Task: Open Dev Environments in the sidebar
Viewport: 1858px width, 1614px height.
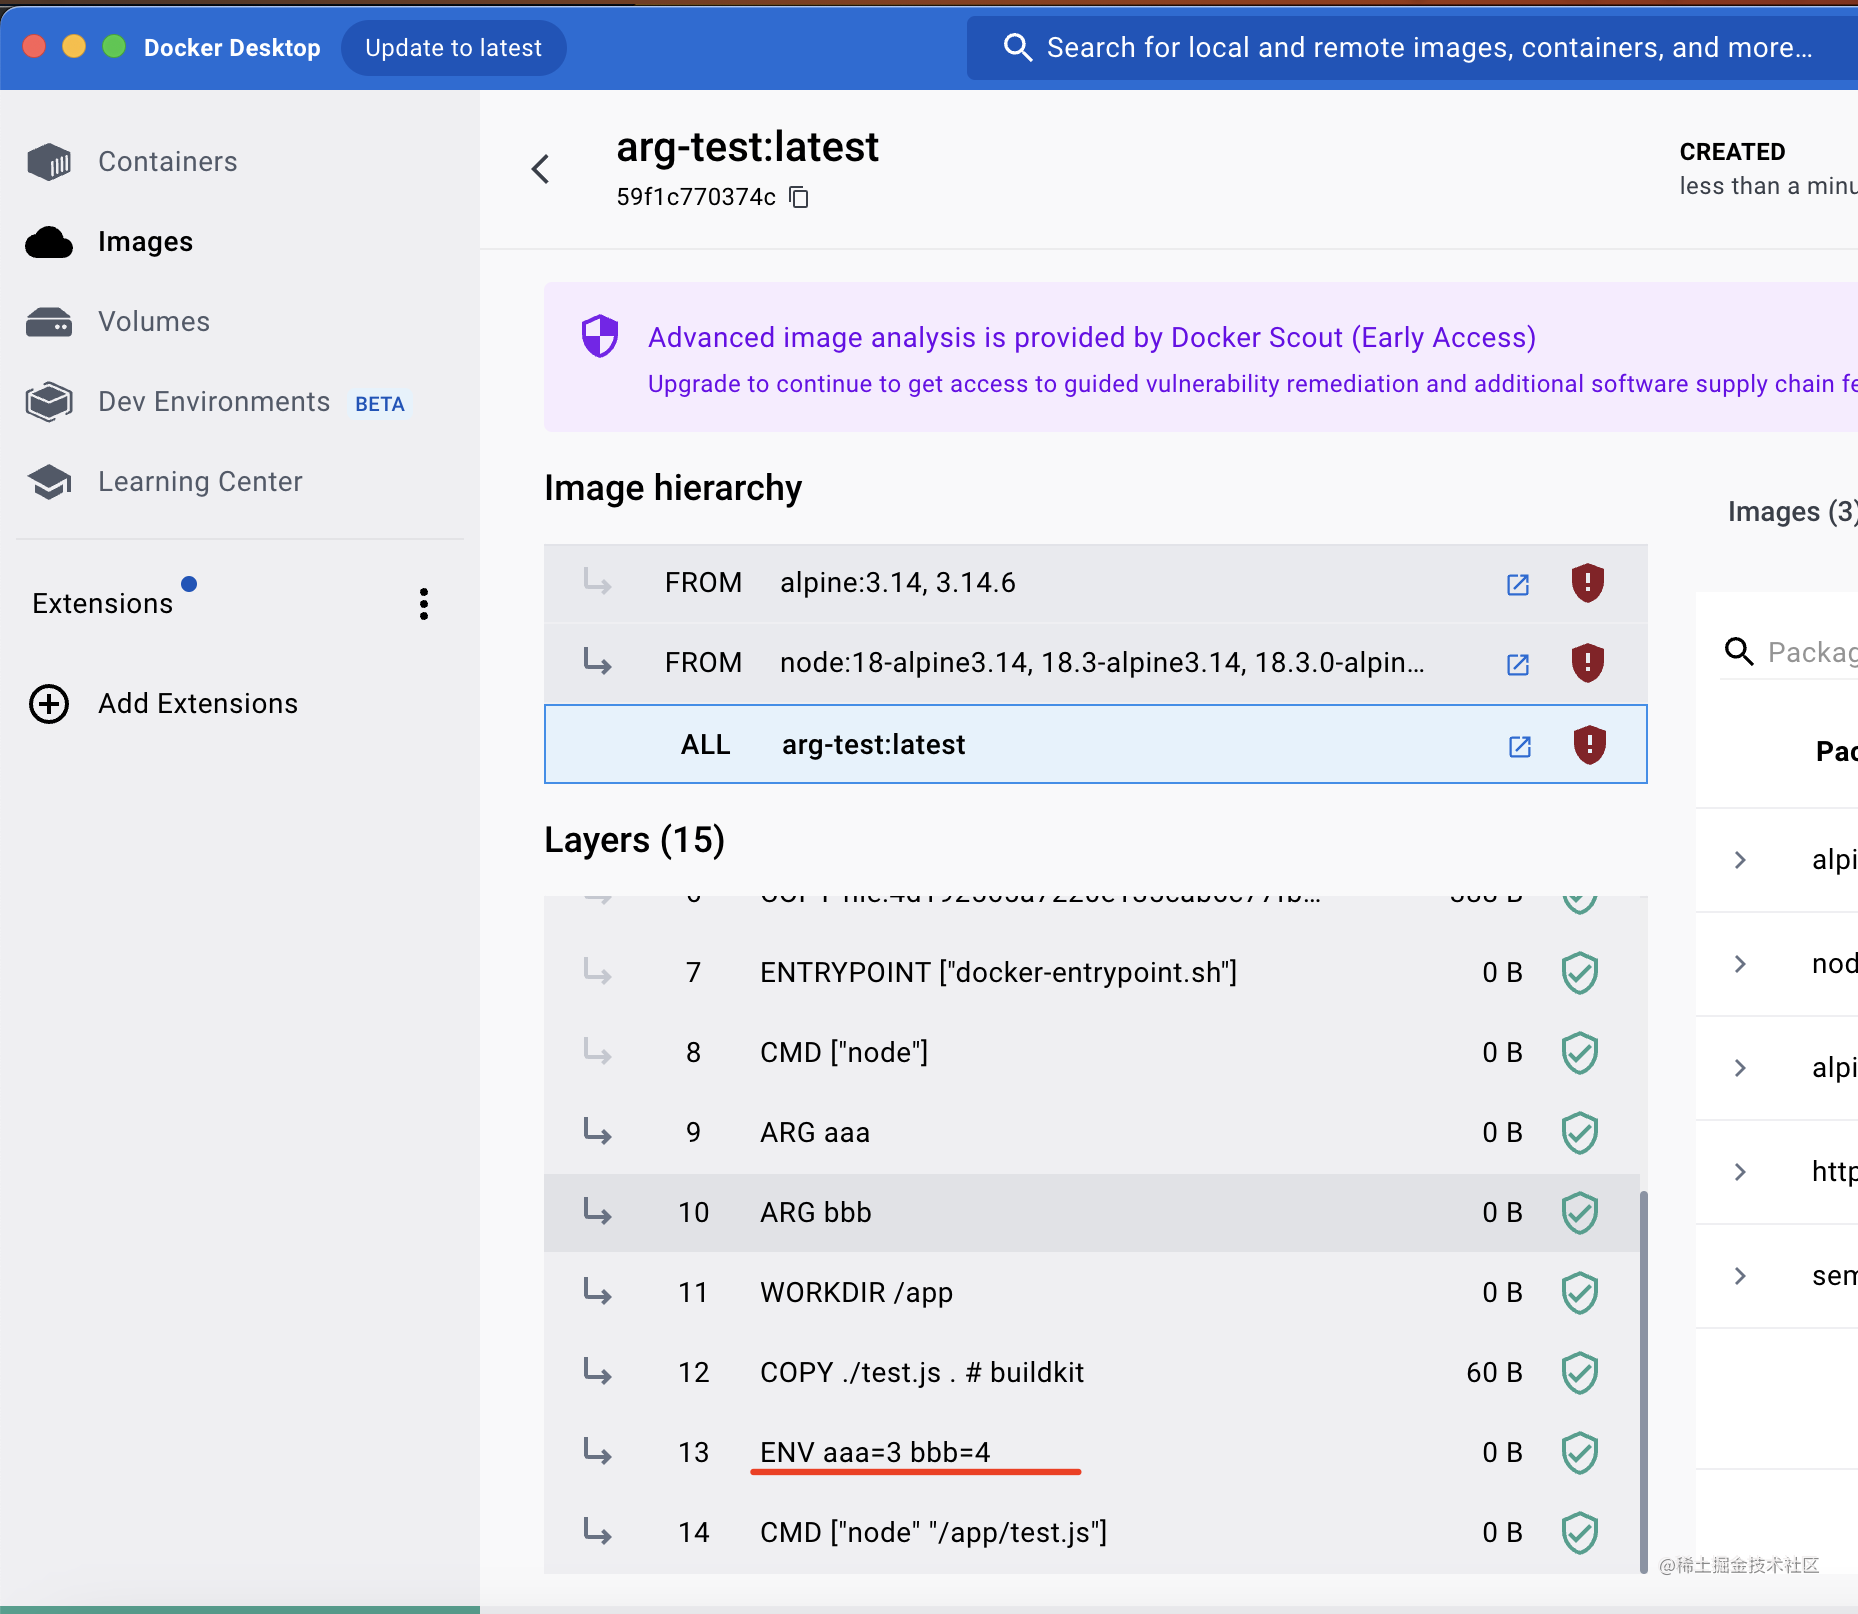Action: (x=214, y=402)
